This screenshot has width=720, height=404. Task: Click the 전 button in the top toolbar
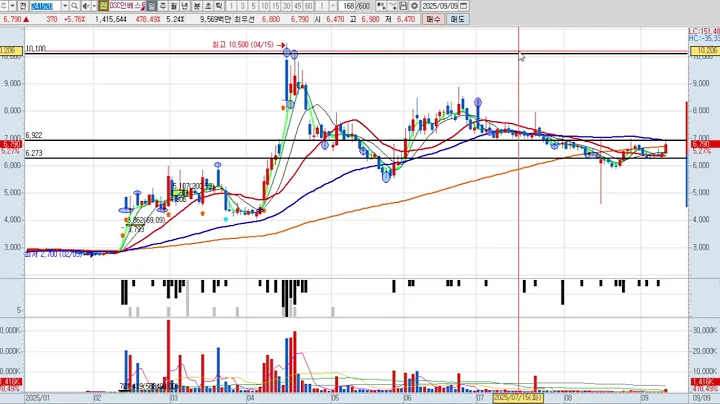point(22,6)
